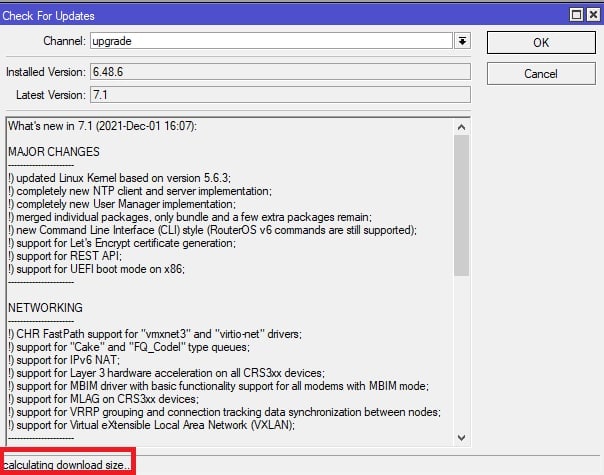Click the changelog scroll down arrow
The image size is (604, 475).
461,438
